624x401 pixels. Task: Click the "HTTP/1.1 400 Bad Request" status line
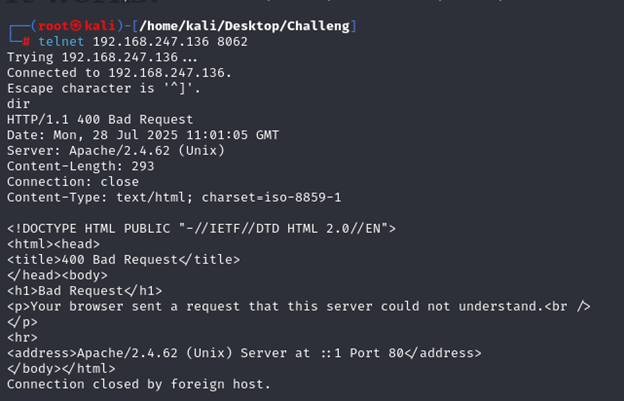[x=100, y=119]
